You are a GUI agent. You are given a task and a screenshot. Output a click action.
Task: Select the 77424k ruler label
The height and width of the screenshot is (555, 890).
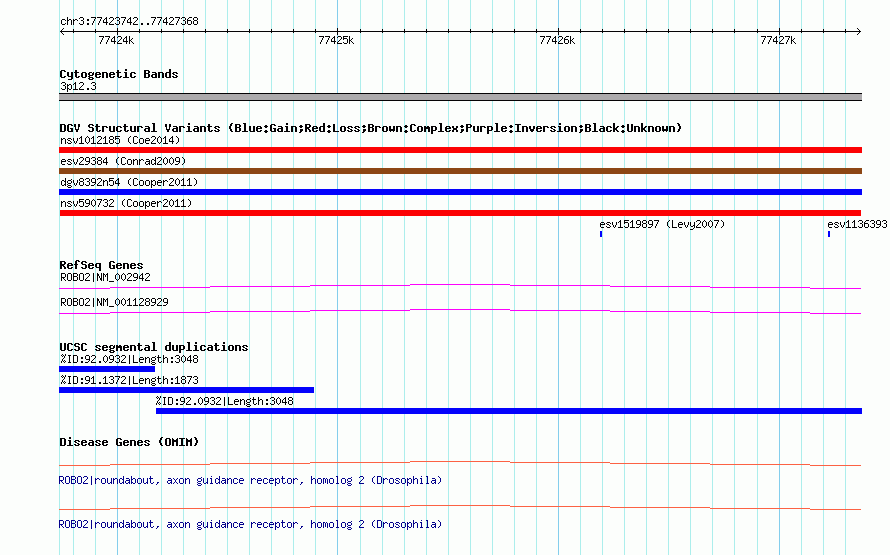(x=116, y=40)
